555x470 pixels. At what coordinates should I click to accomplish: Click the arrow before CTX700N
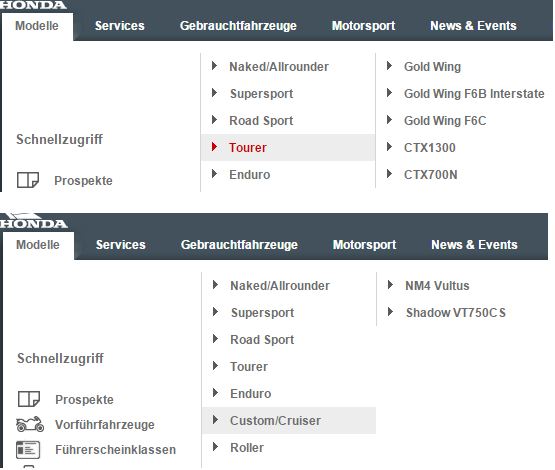tap(389, 173)
